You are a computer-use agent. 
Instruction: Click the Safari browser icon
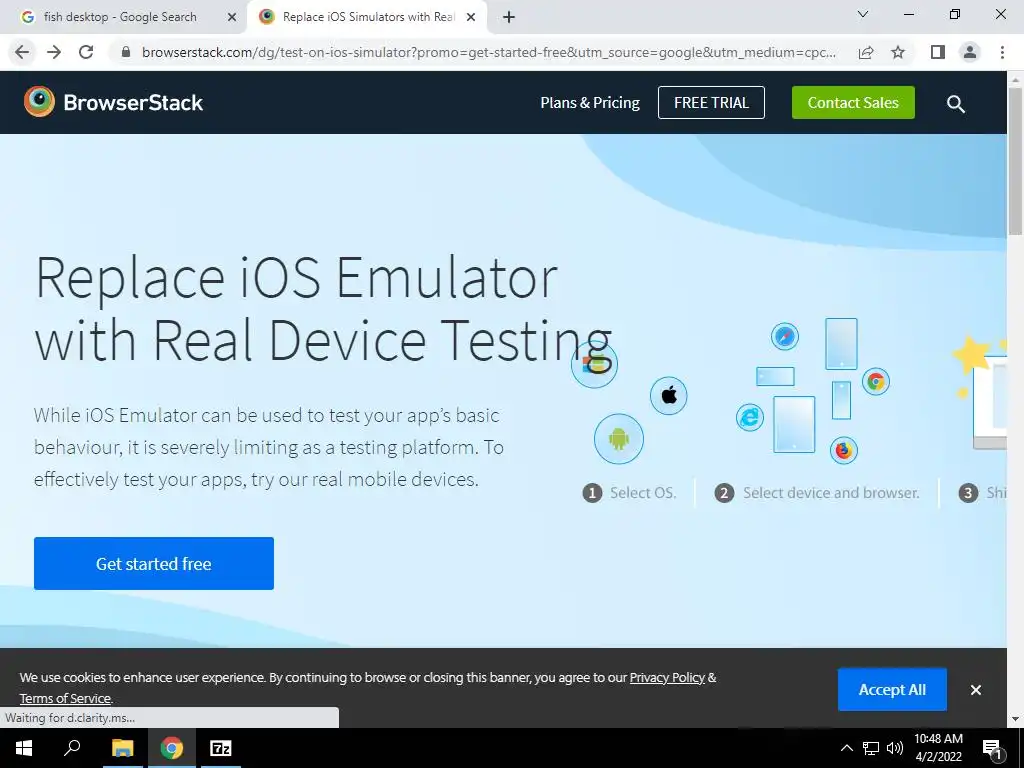(784, 337)
